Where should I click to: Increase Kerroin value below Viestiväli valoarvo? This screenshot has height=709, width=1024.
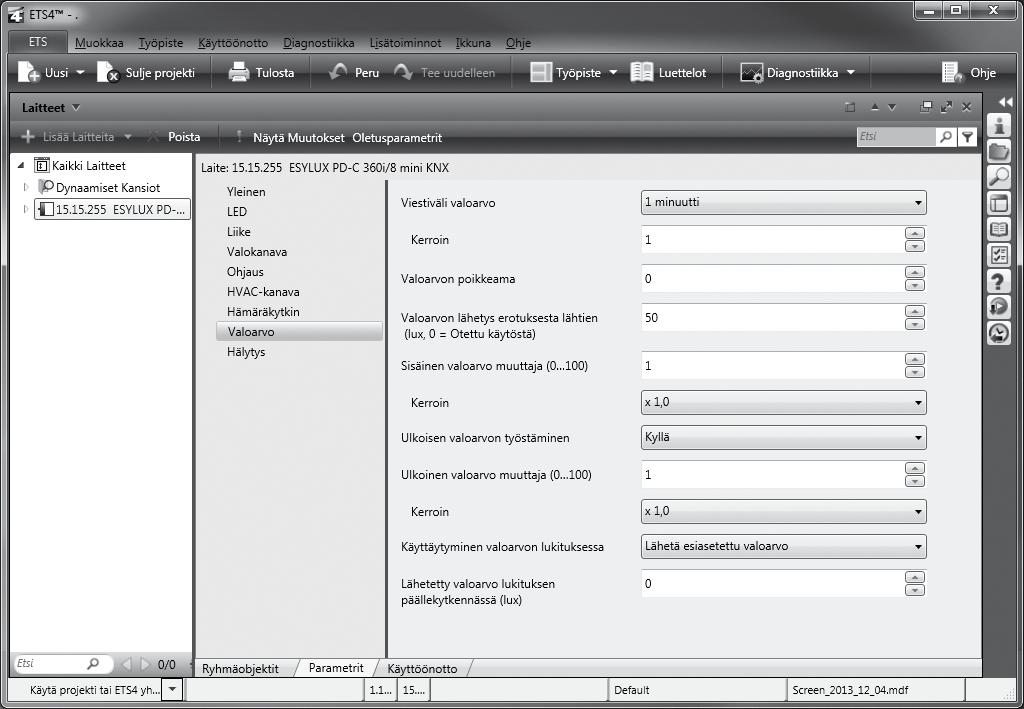pos(915,233)
